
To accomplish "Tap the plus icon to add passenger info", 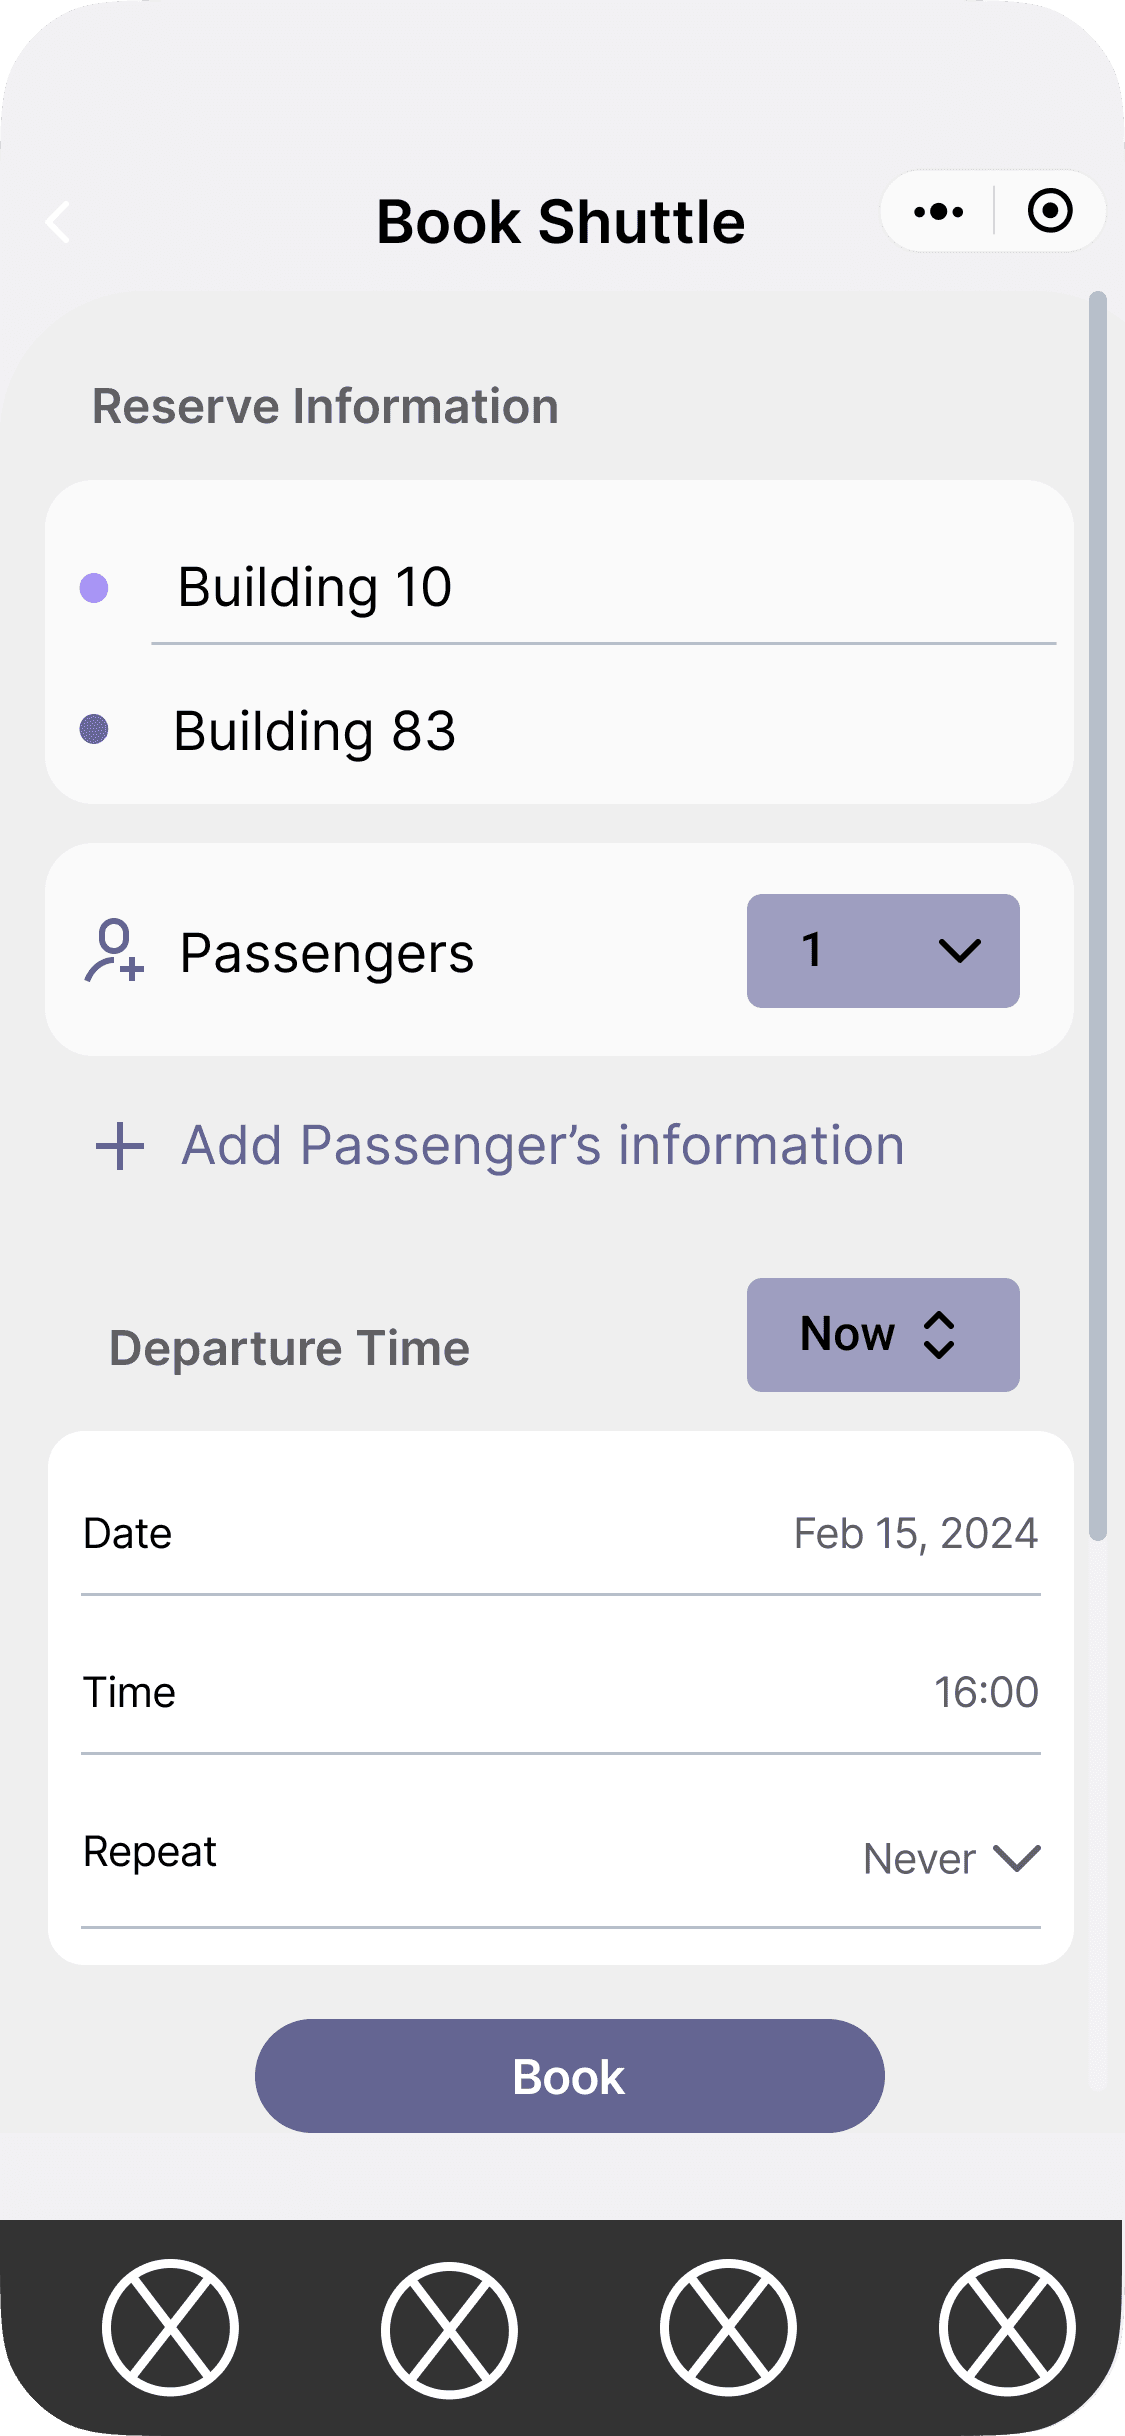I will [x=120, y=1146].
